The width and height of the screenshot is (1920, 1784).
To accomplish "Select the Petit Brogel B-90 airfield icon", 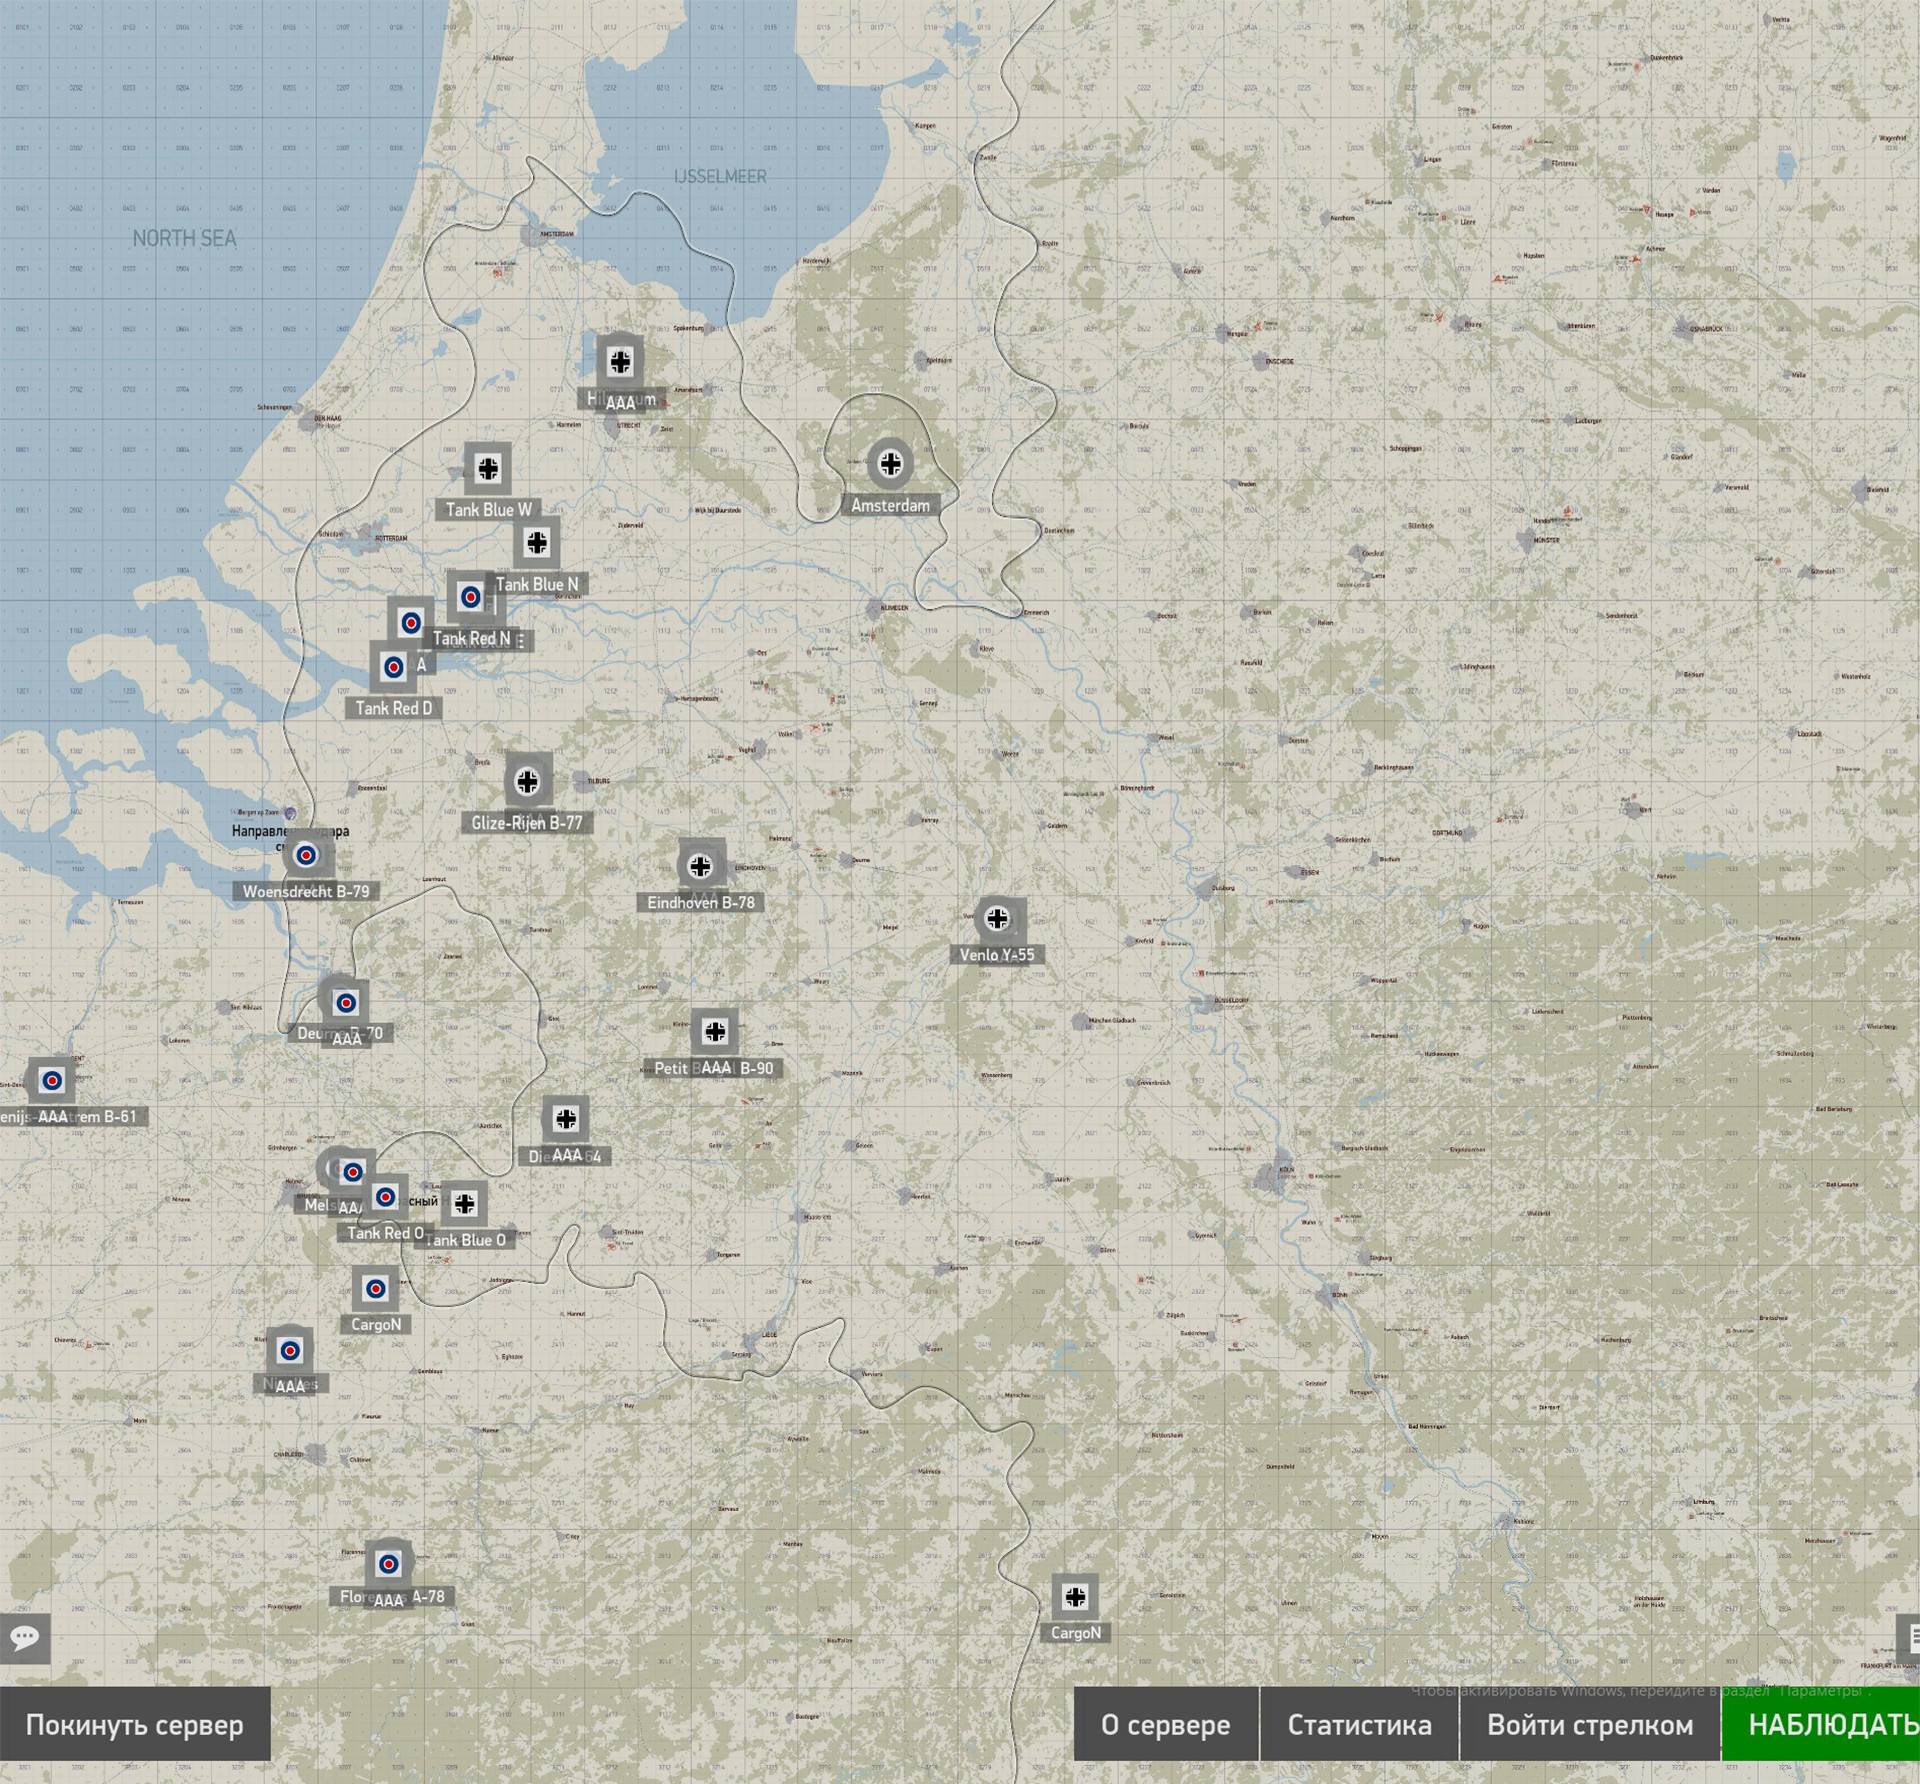I will (715, 1031).
